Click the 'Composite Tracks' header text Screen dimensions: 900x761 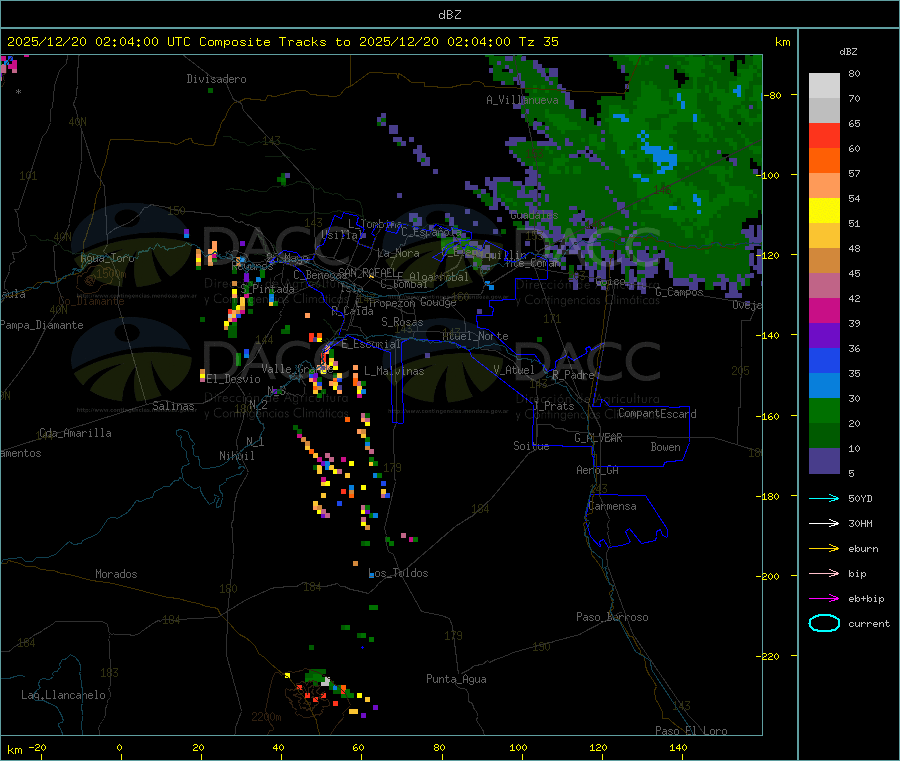[x=263, y=42]
